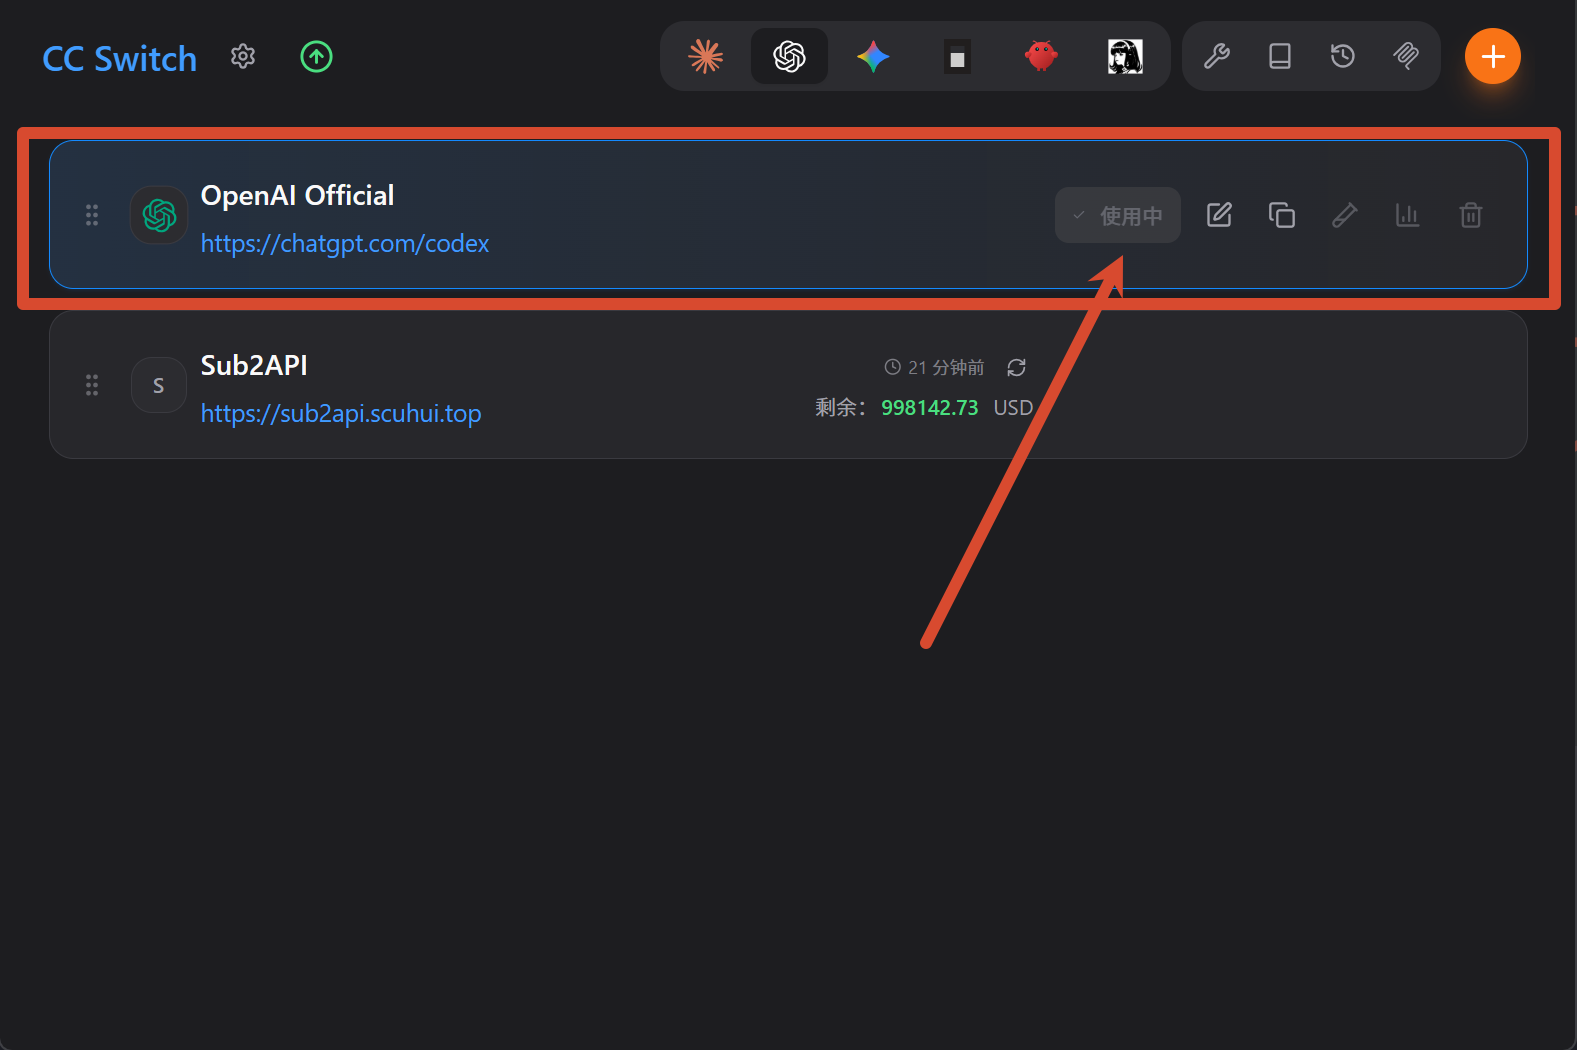
Task: Open the sub2api.scuhui.top link
Action: (341, 413)
